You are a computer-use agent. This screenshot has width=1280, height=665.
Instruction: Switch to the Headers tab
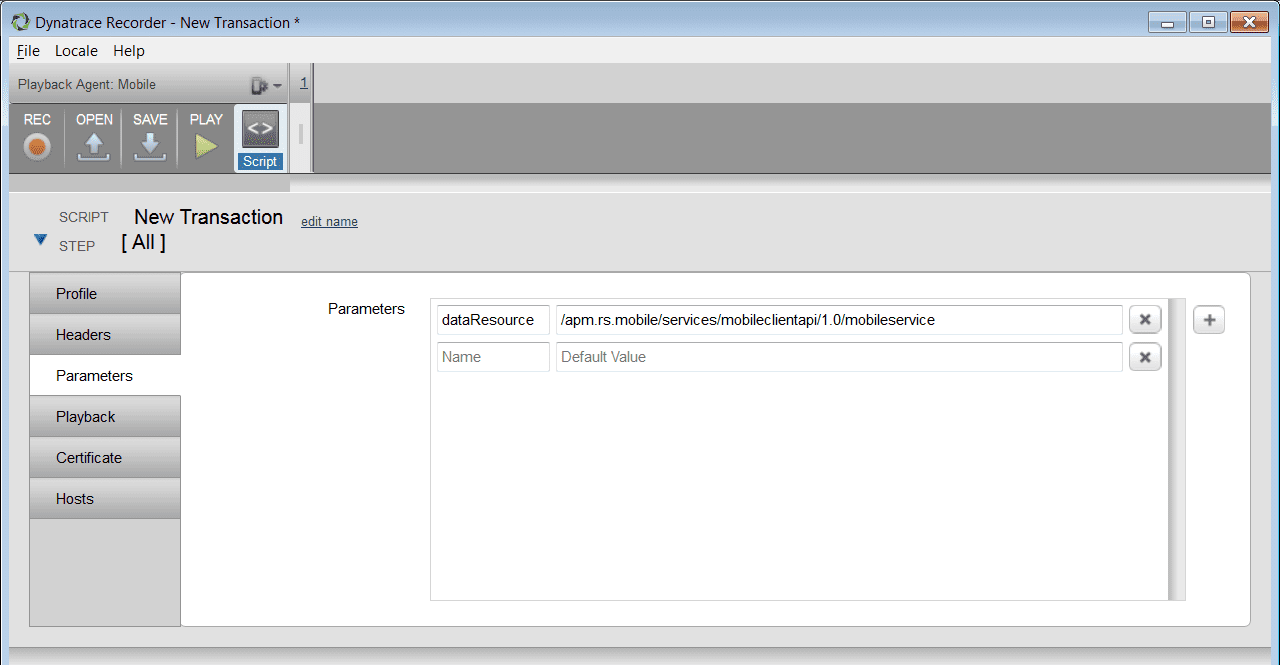[105, 335]
